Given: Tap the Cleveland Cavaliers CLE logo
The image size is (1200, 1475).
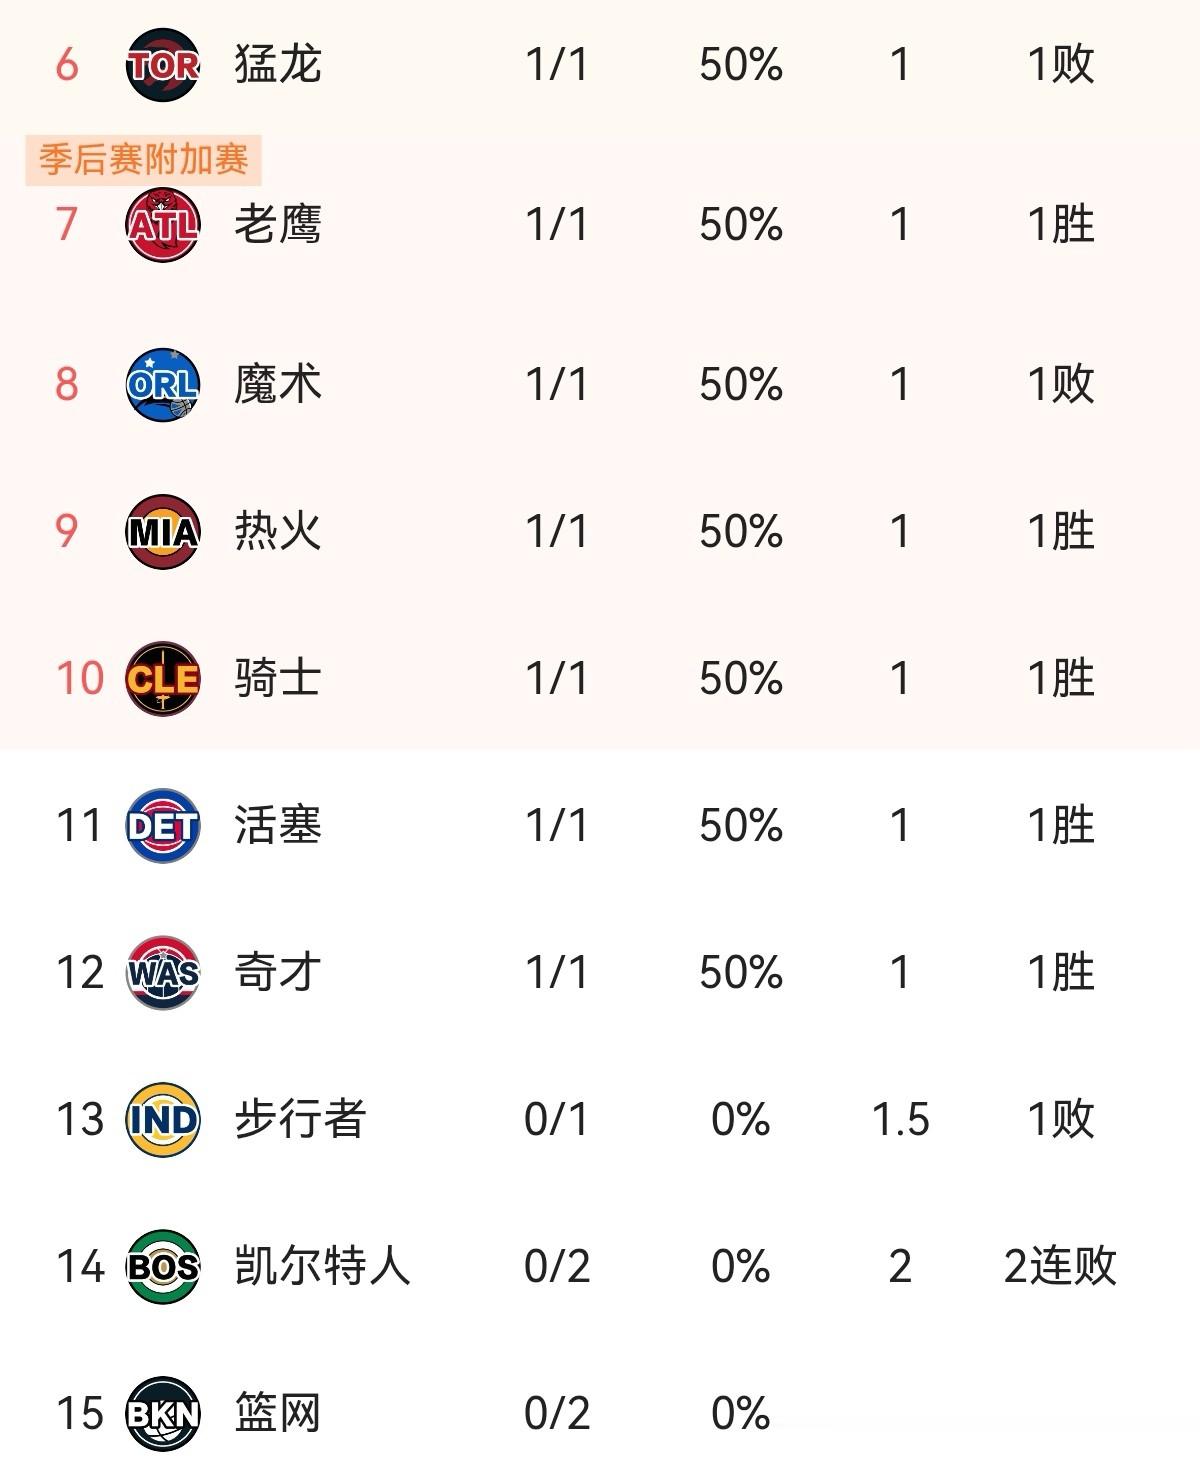Looking at the screenshot, I should coord(163,678).
